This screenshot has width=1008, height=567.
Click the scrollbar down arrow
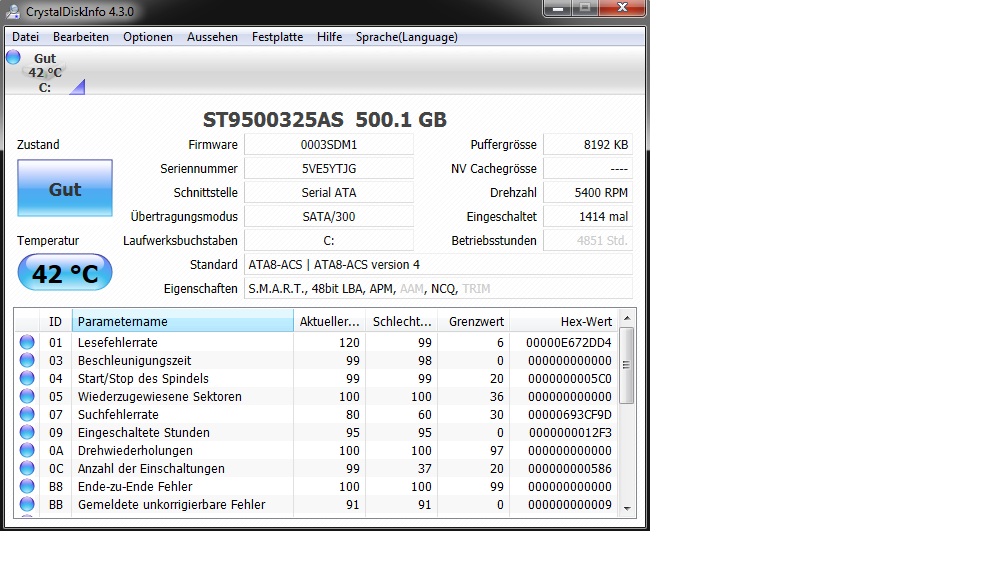[x=627, y=508]
